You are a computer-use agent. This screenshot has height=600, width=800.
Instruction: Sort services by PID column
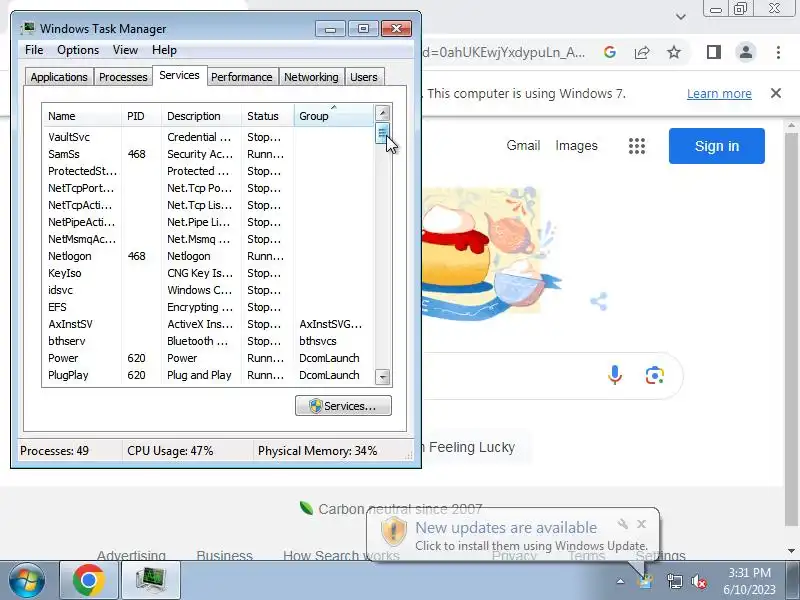141,116
